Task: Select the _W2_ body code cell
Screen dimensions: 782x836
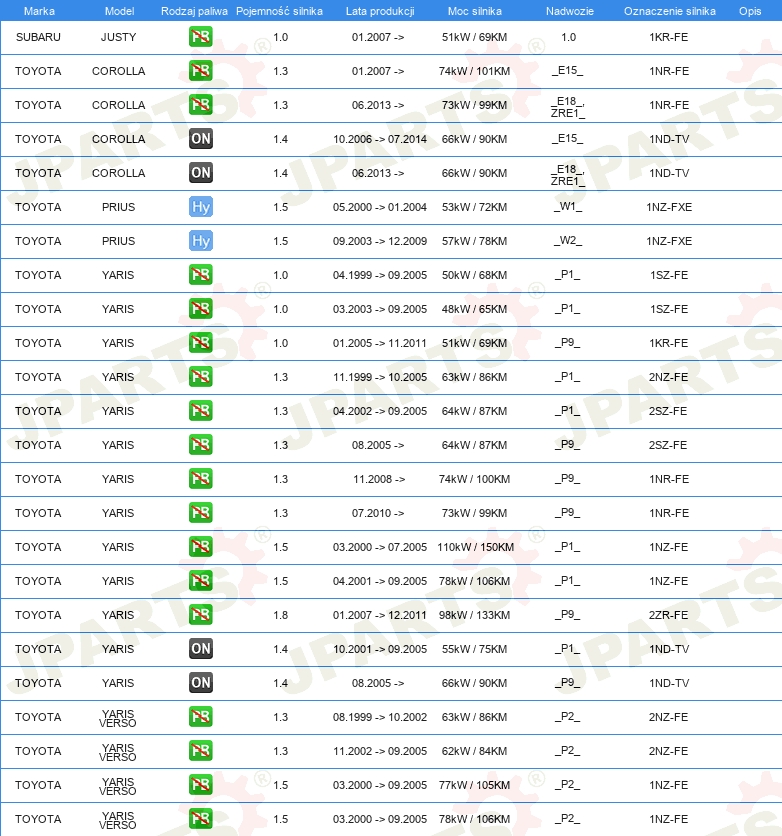Action: click(568, 241)
